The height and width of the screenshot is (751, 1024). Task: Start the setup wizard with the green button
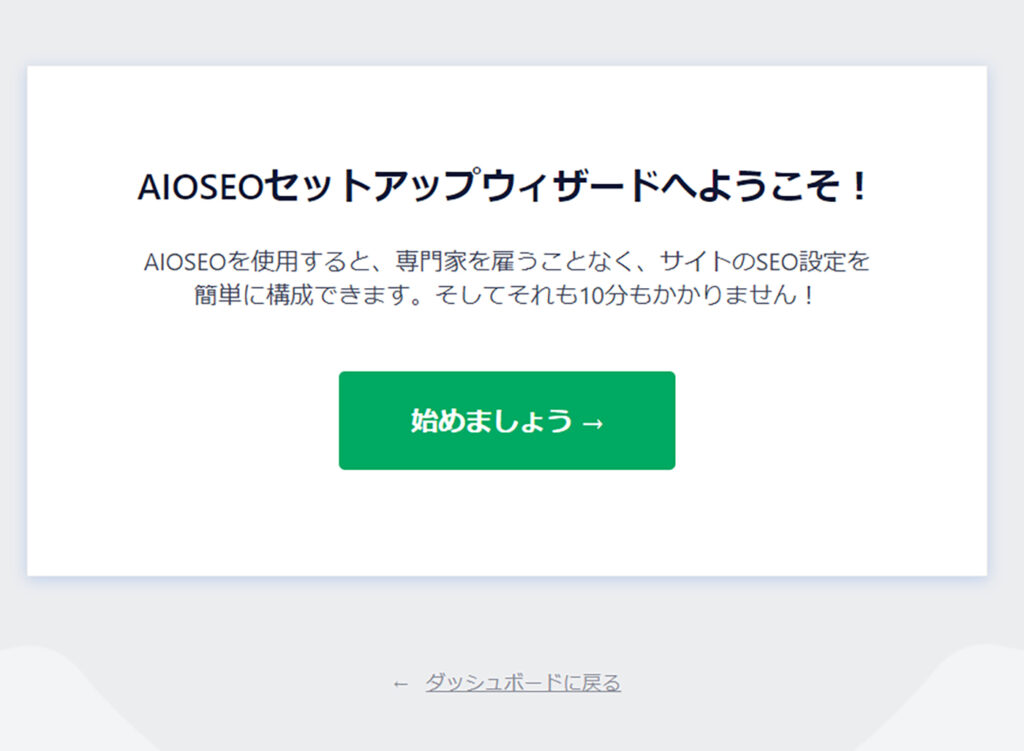507,421
